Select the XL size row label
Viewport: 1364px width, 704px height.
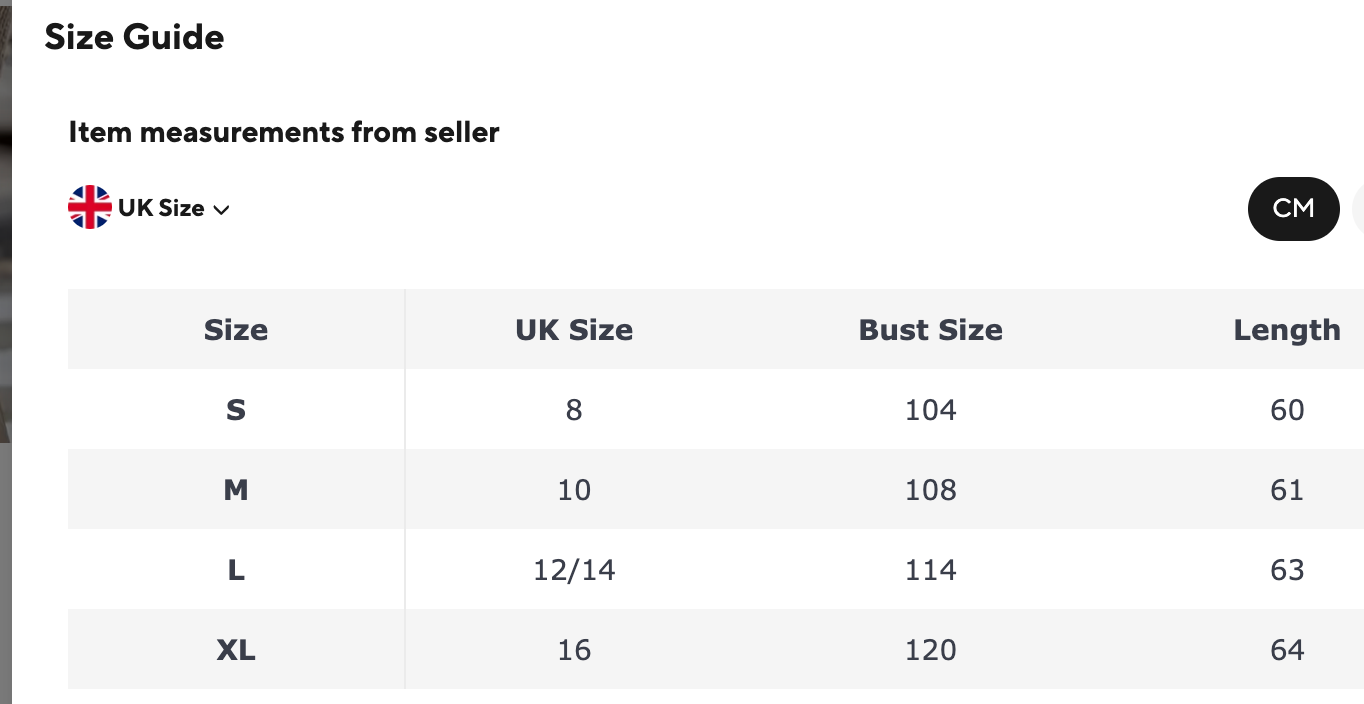[x=236, y=650]
